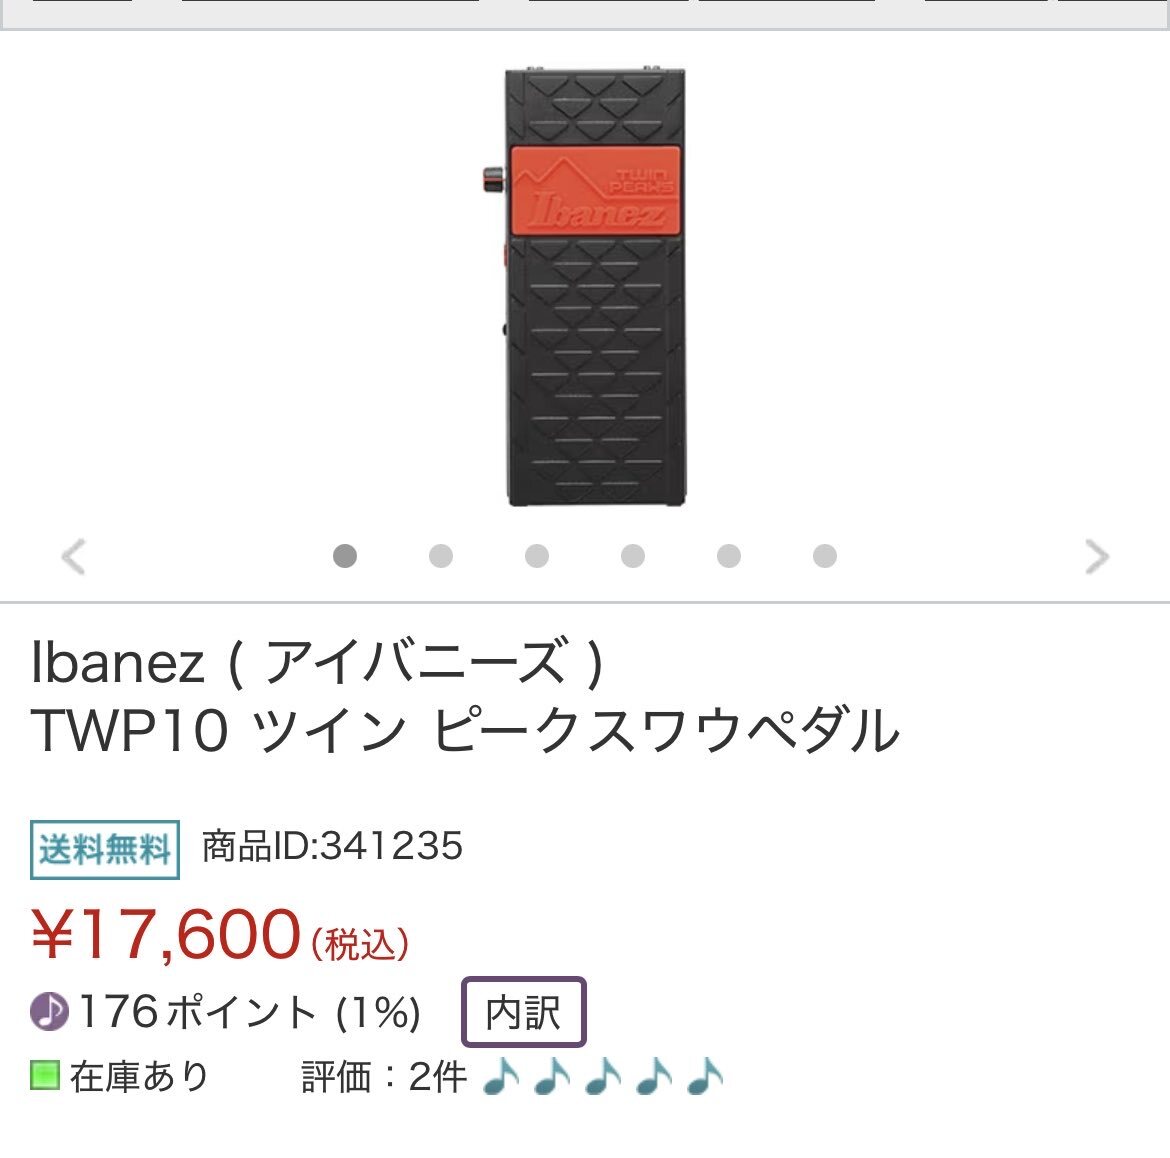Open the Ibanez (アイバニーズ) brand link
This screenshot has height=1158, width=1170.
tap(317, 663)
